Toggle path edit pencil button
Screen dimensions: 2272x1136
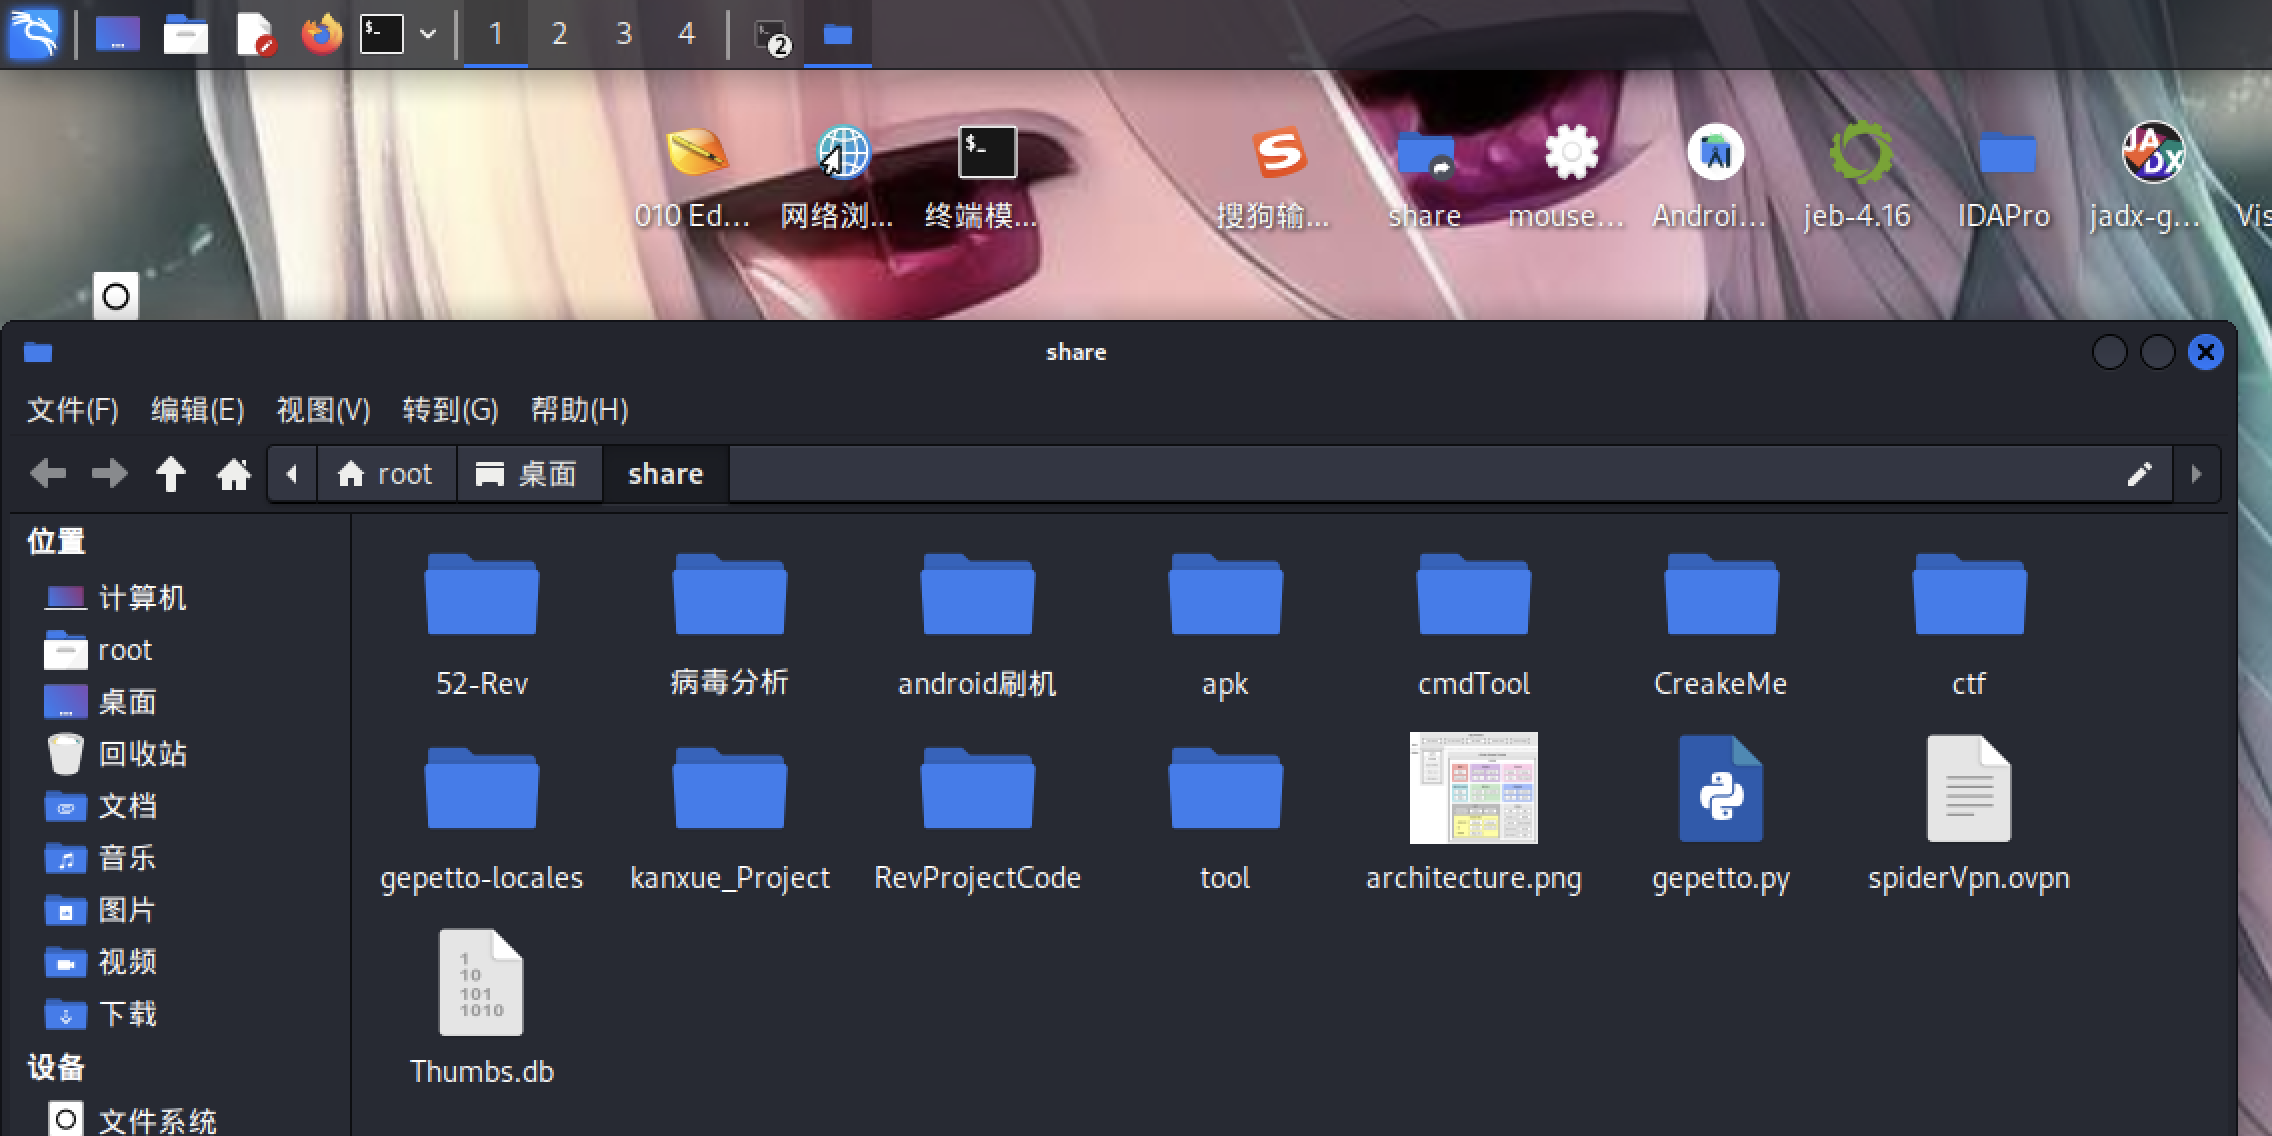pos(2139,474)
